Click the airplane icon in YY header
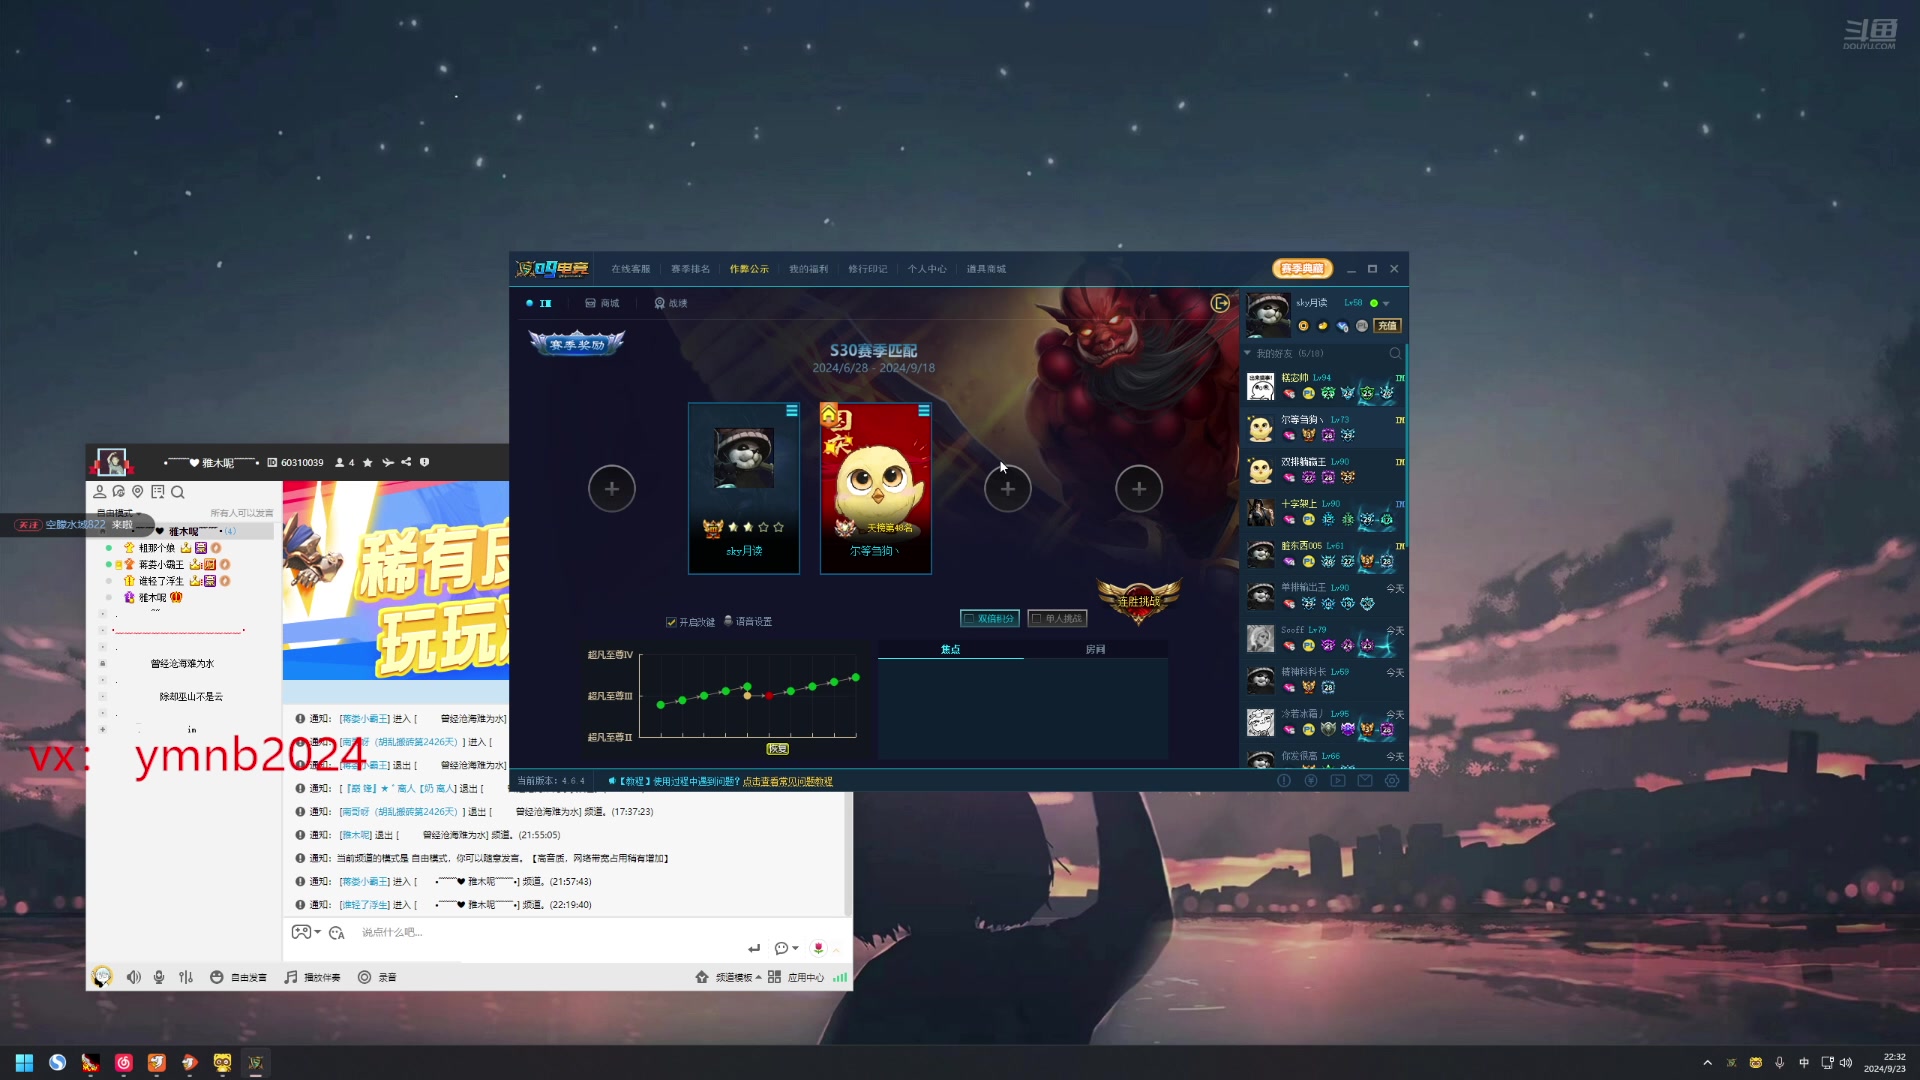This screenshot has width=1920, height=1080. [388, 462]
